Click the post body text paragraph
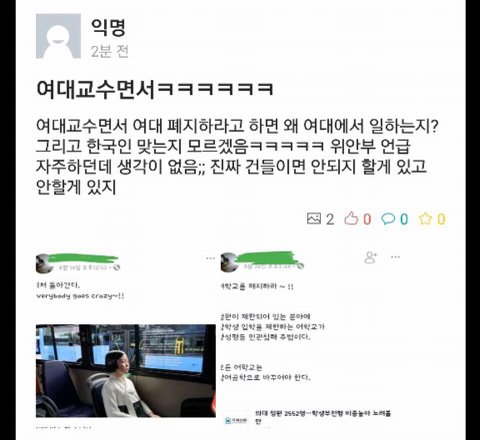 (x=237, y=157)
